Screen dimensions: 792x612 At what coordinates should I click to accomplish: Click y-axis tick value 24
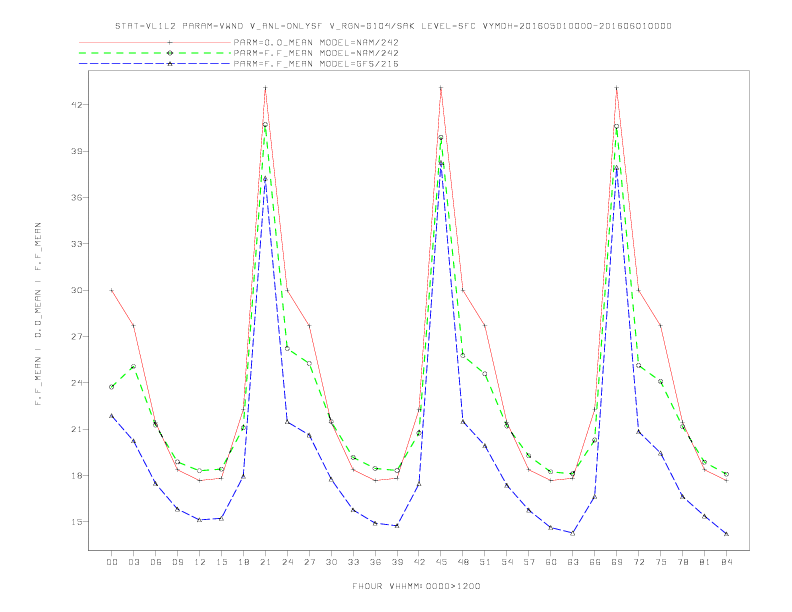tap(77, 383)
